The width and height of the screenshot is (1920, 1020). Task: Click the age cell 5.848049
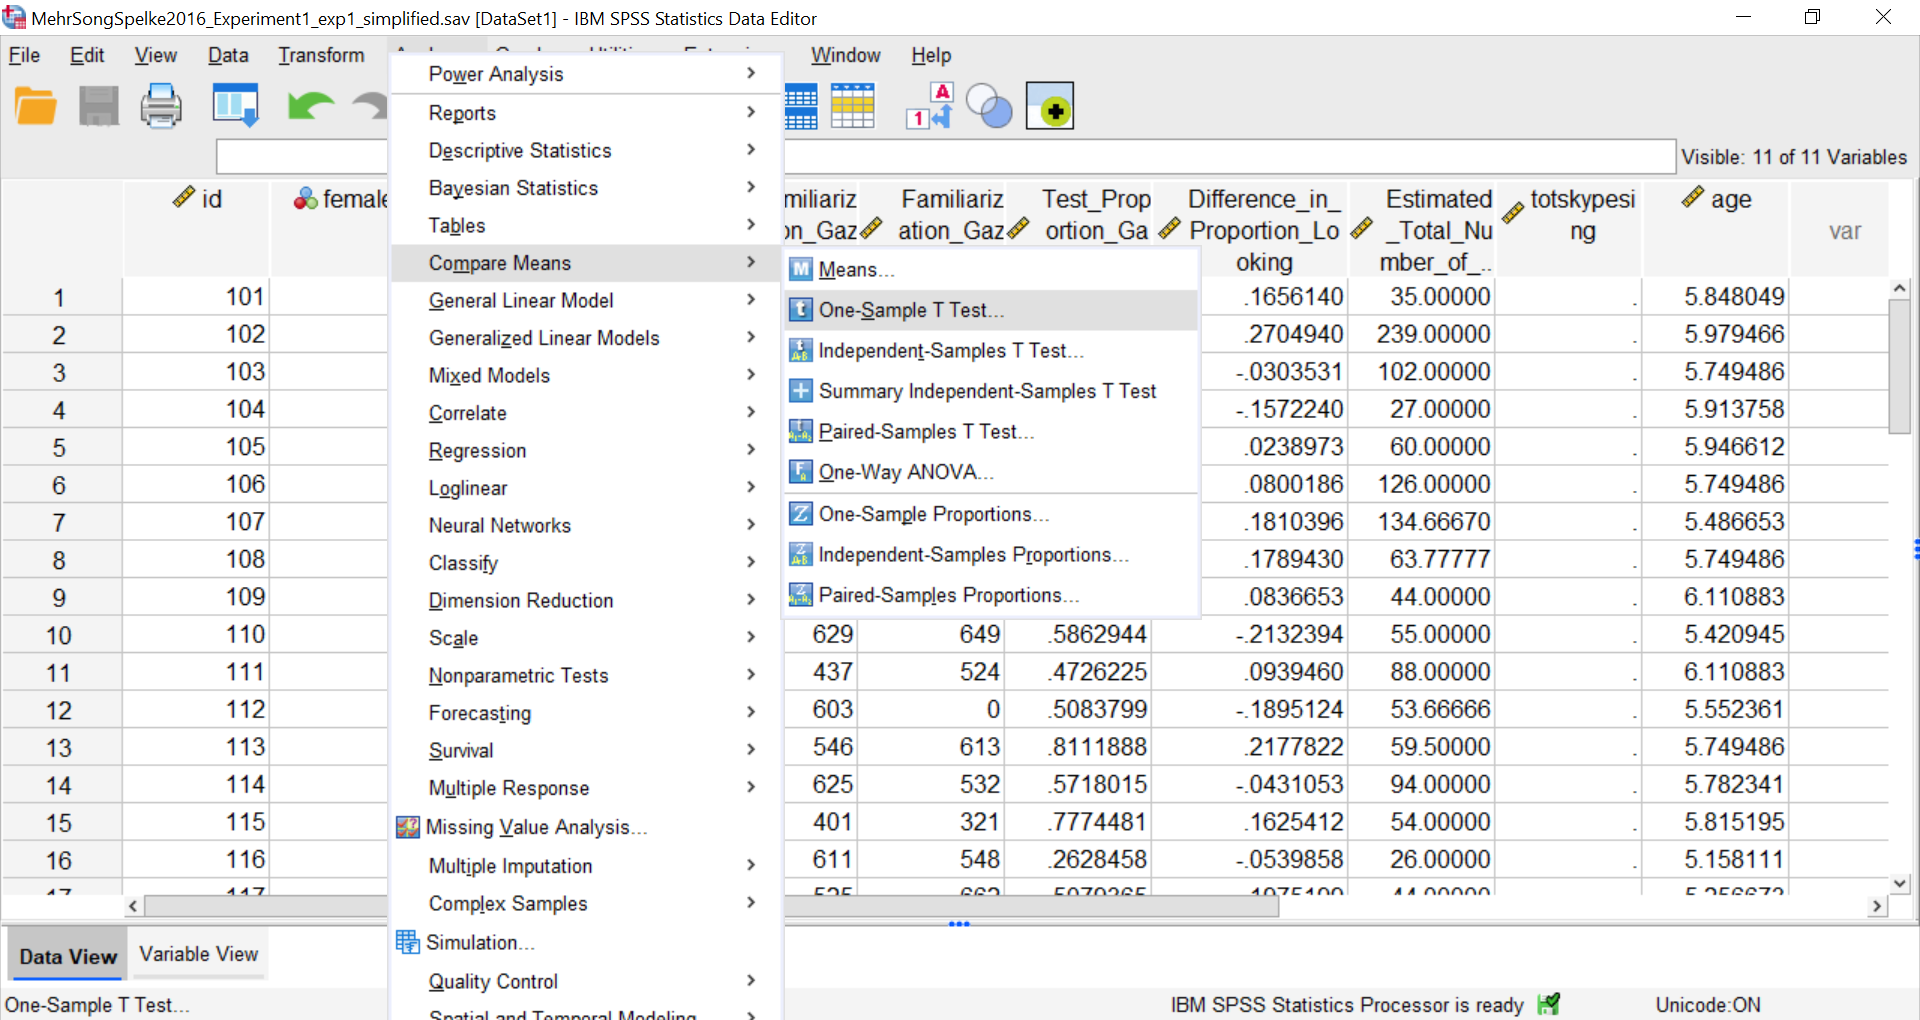[x=1716, y=297]
